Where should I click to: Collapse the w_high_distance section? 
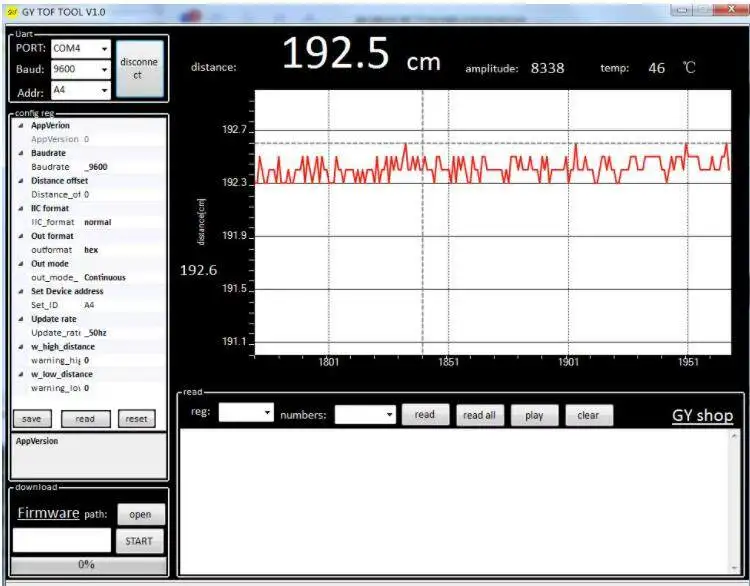point(21,347)
